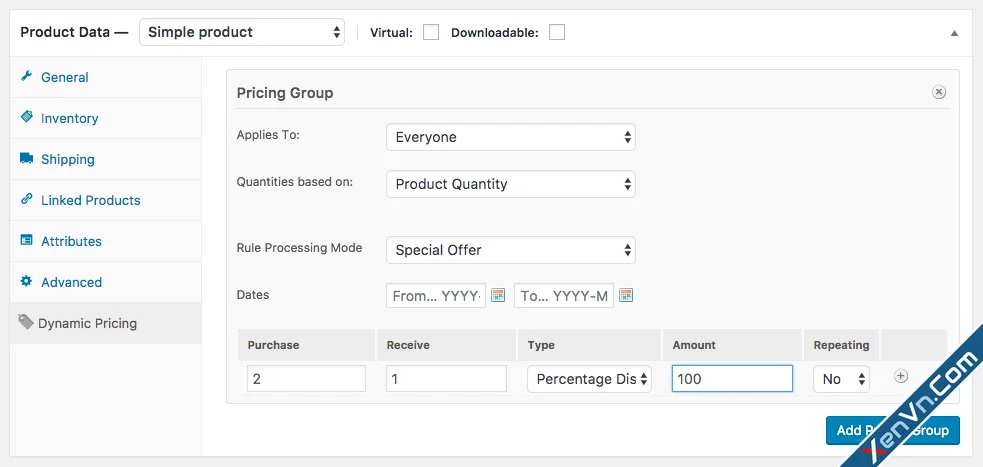Add a pricing rule row with plus icon
Image resolution: width=983 pixels, height=467 pixels.
click(900, 376)
